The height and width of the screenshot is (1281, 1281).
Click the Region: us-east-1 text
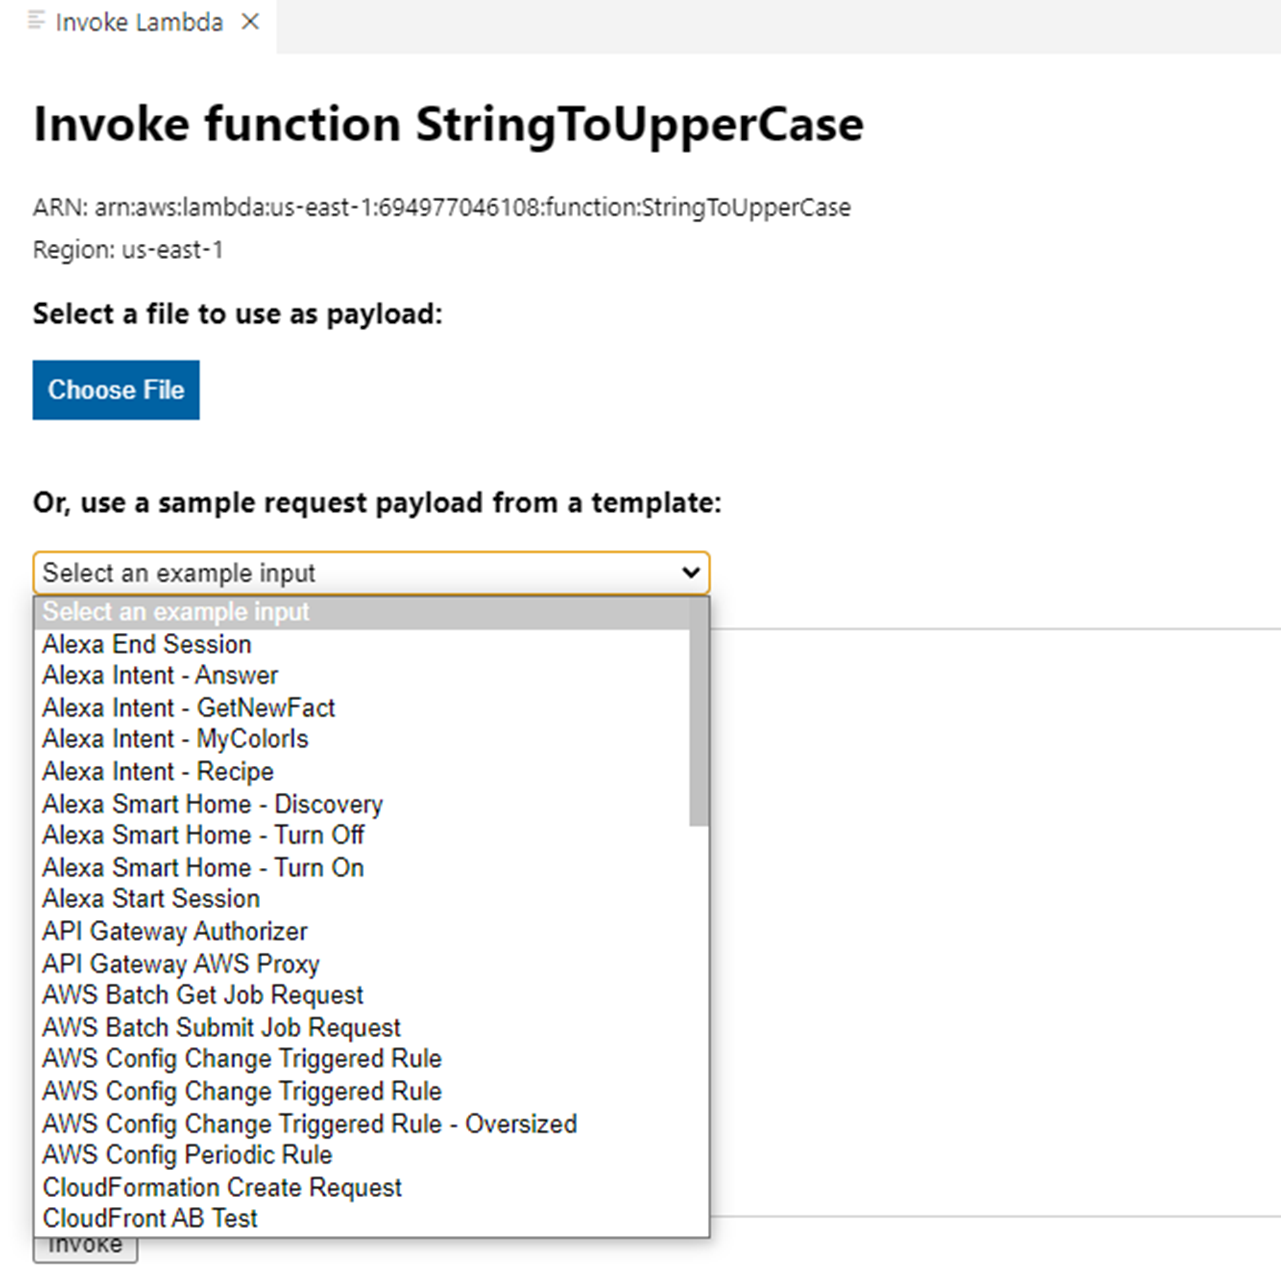point(128,250)
